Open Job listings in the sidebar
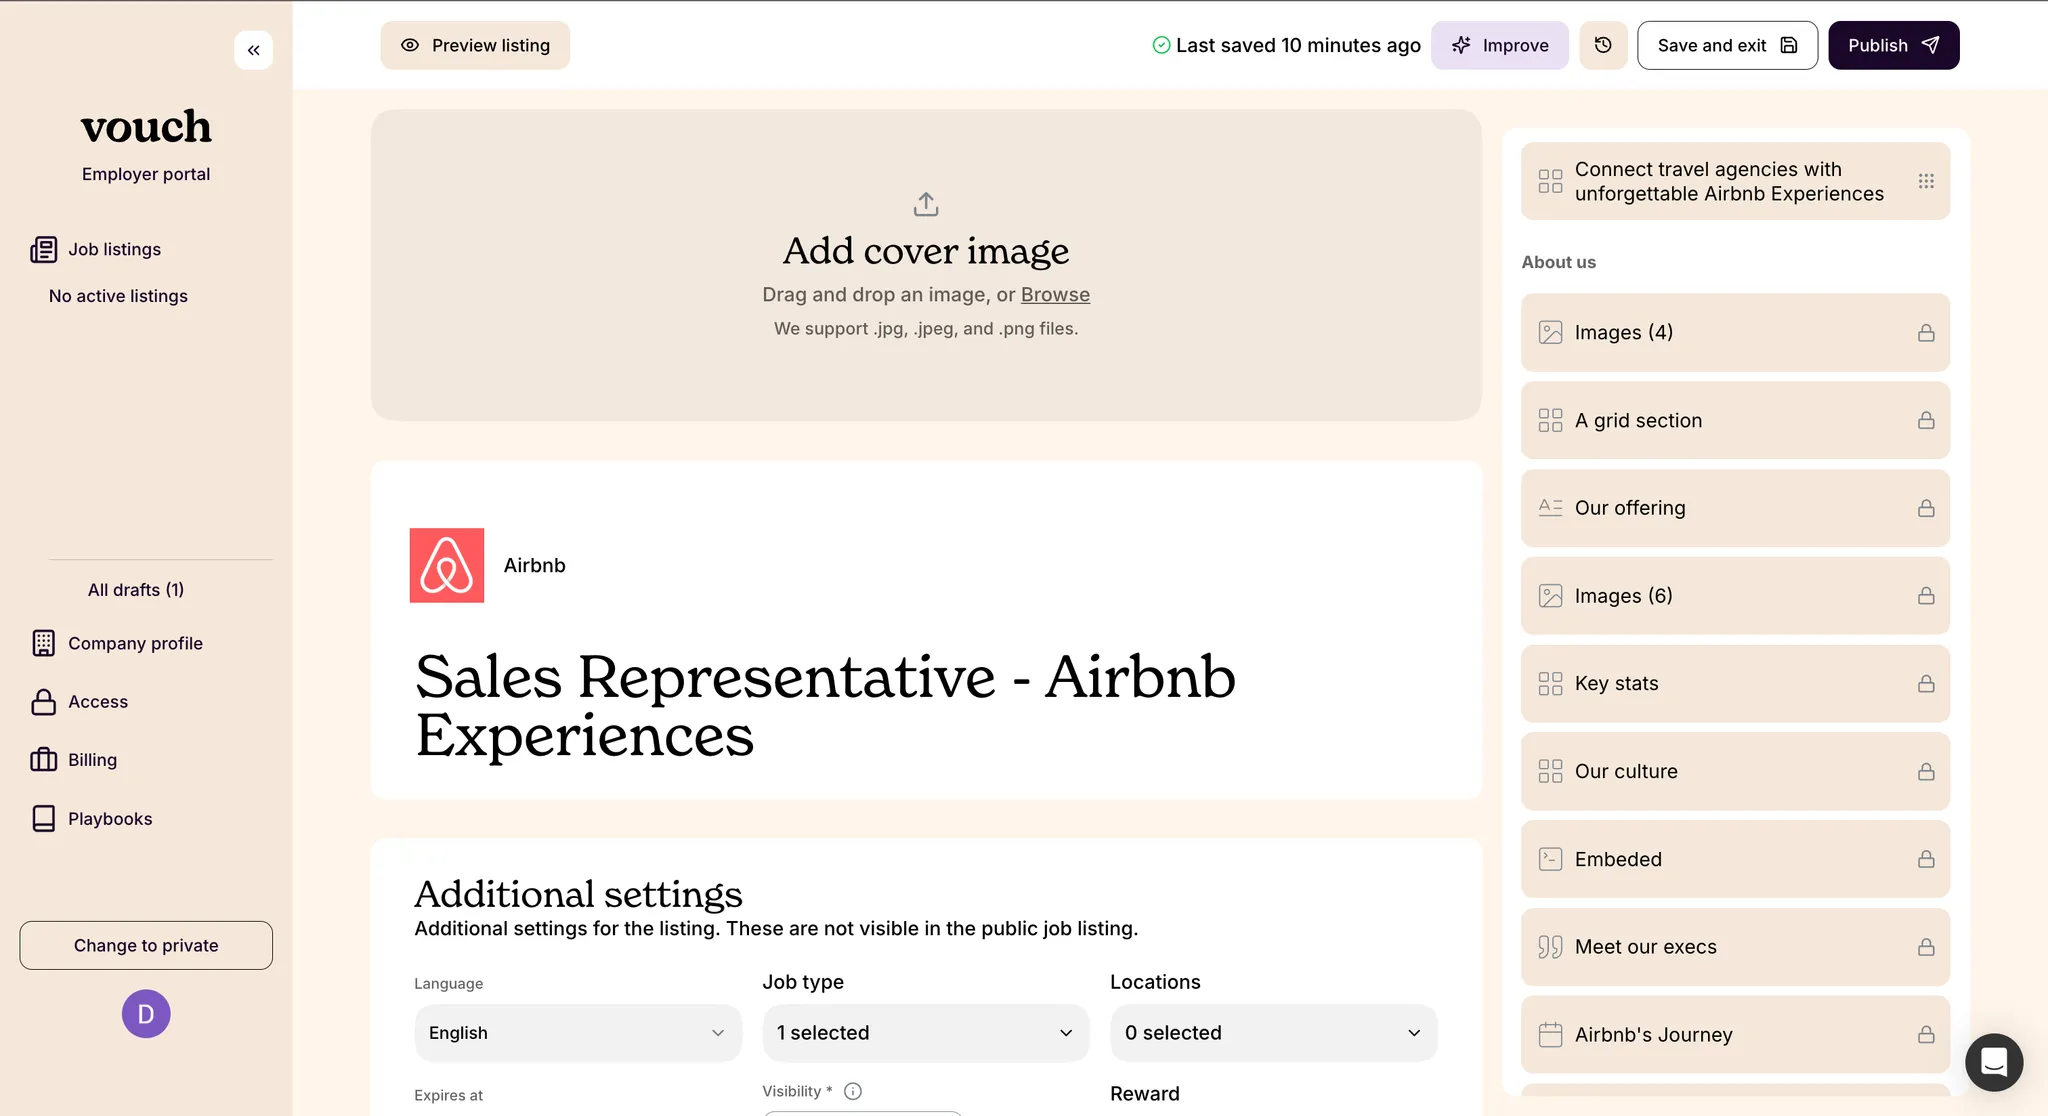Viewport: 2048px width, 1116px height. [115, 249]
